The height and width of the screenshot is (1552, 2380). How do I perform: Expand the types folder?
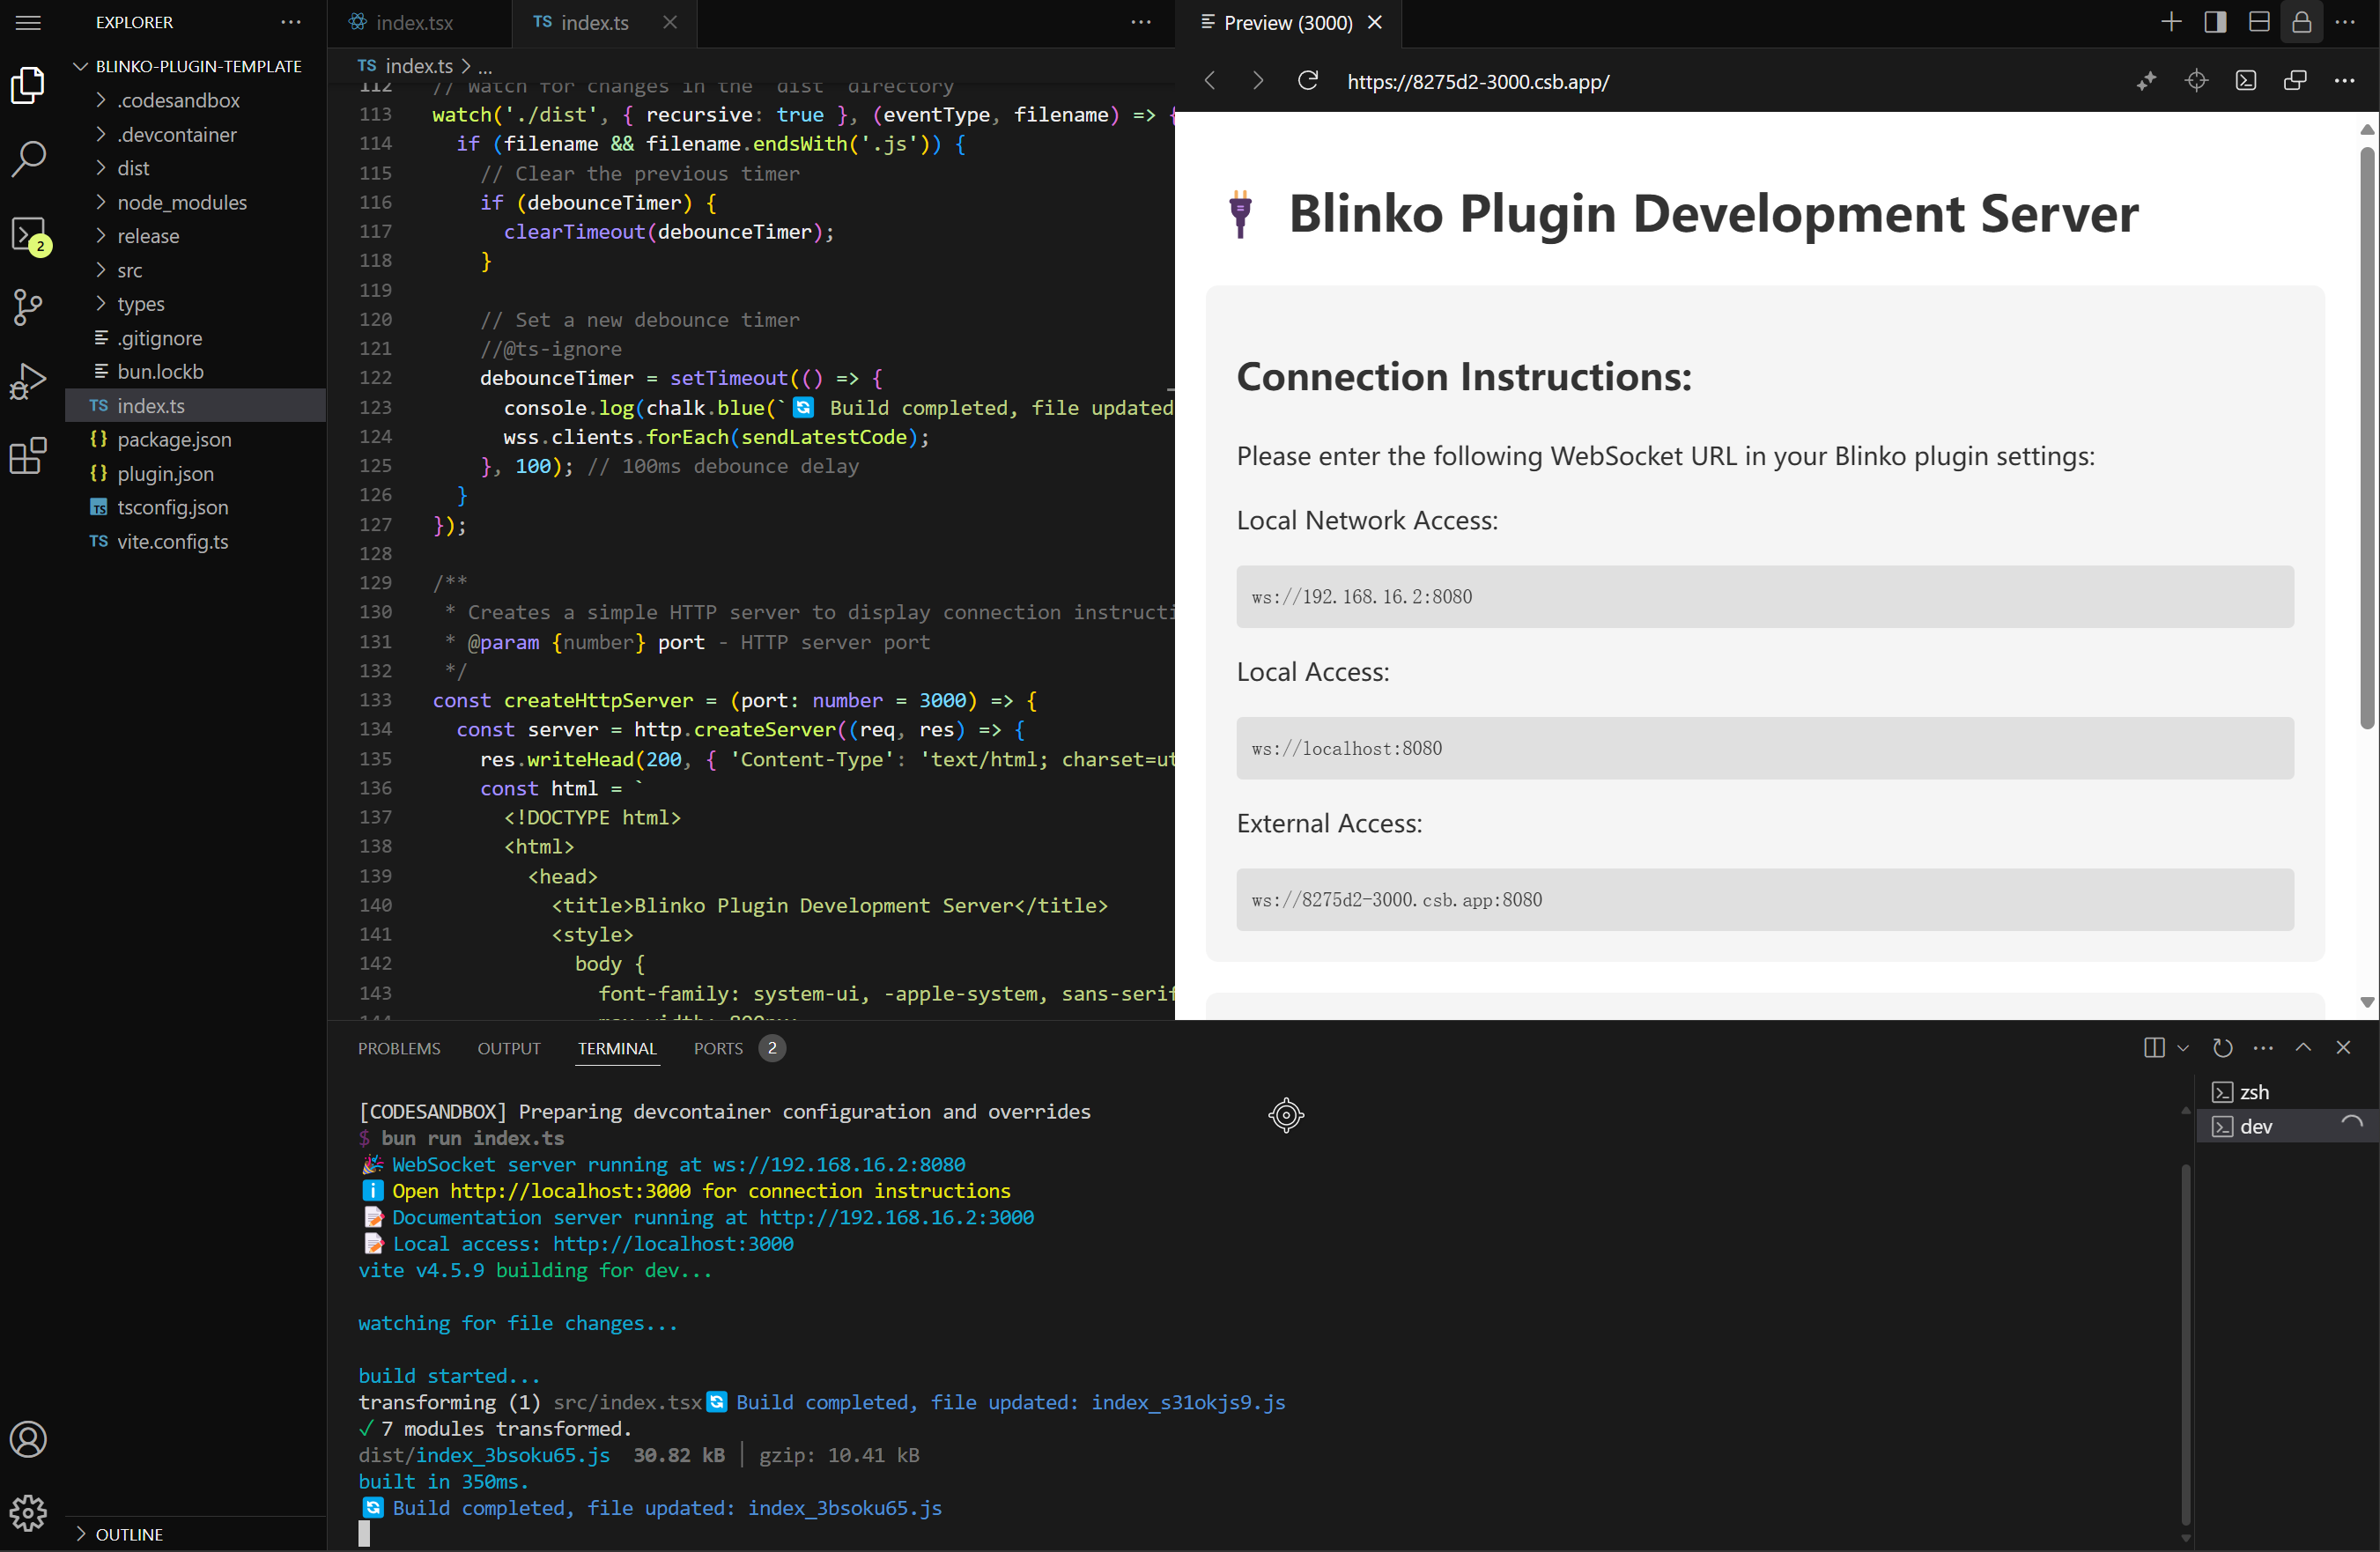pos(195,303)
